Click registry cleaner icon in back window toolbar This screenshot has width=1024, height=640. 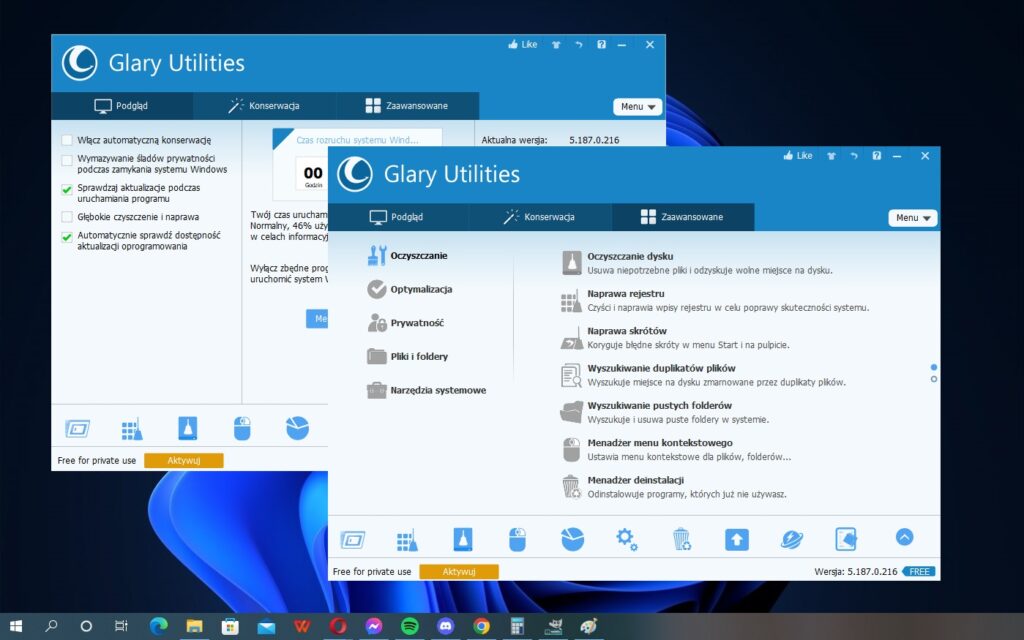pyautogui.click(x=132, y=428)
